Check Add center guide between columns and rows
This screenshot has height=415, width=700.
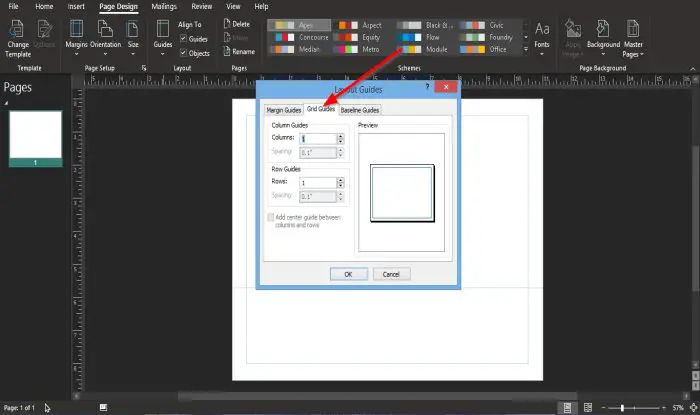(x=271, y=217)
